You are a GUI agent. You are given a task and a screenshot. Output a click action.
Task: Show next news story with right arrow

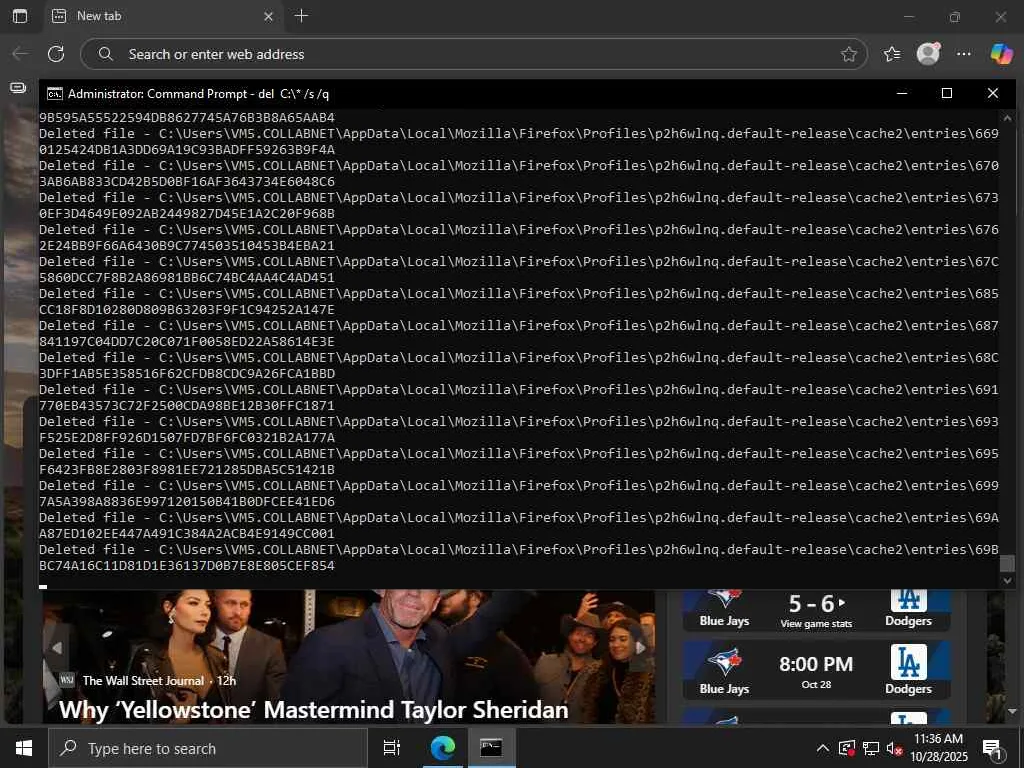click(x=641, y=648)
